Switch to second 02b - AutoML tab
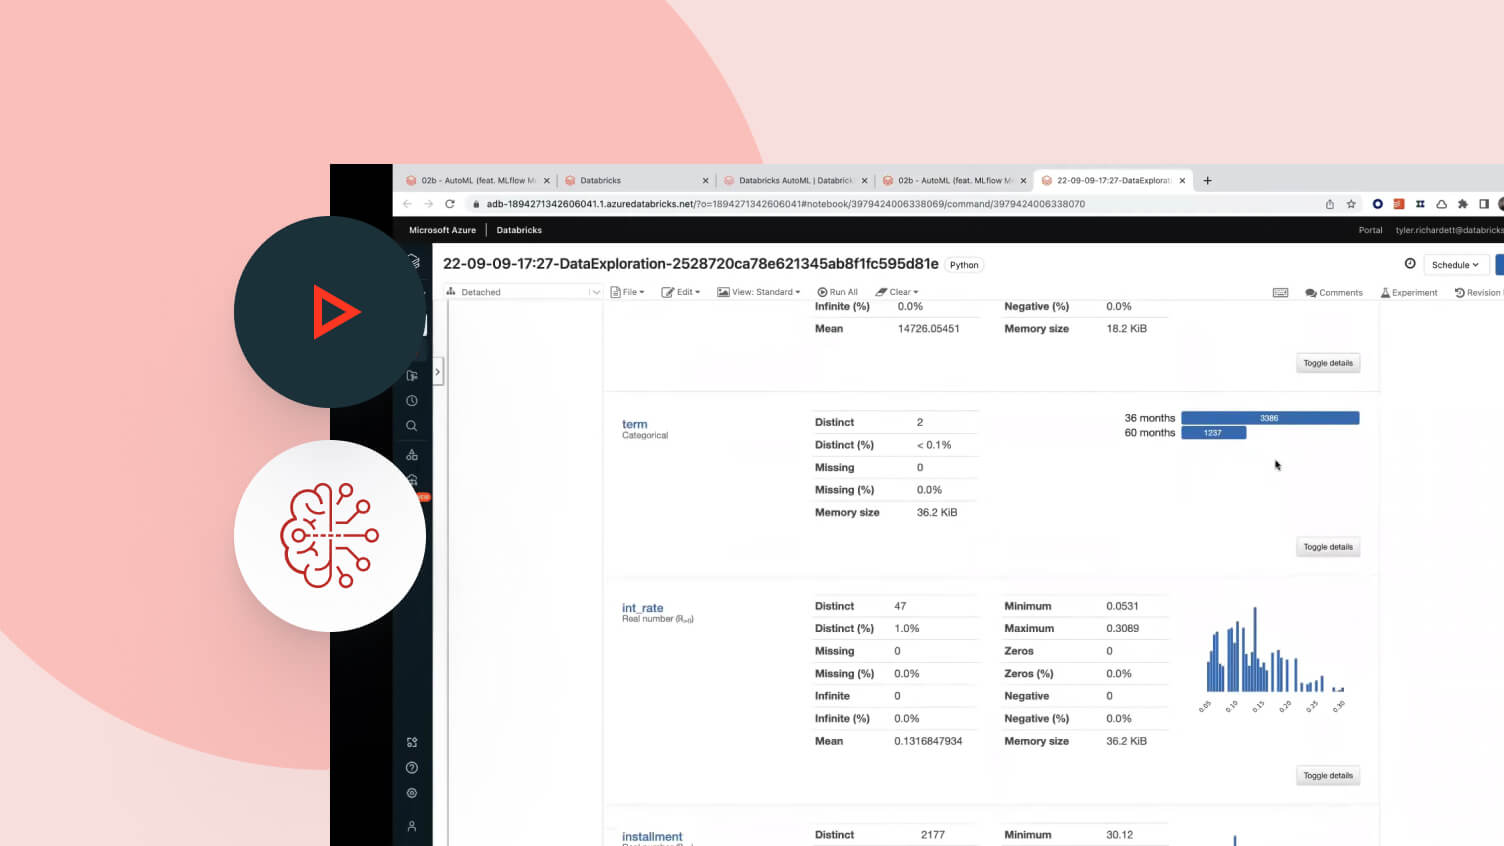This screenshot has height=846, width=1504. (955, 181)
